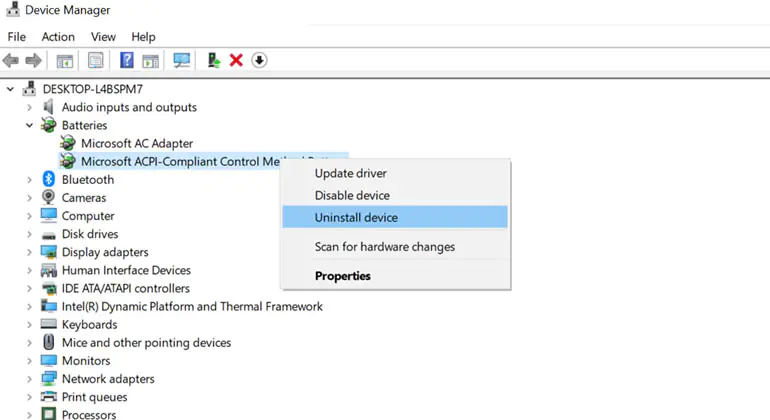The width and height of the screenshot is (770, 420).
Task: Select the Keyboards tree item
Action: (x=89, y=325)
